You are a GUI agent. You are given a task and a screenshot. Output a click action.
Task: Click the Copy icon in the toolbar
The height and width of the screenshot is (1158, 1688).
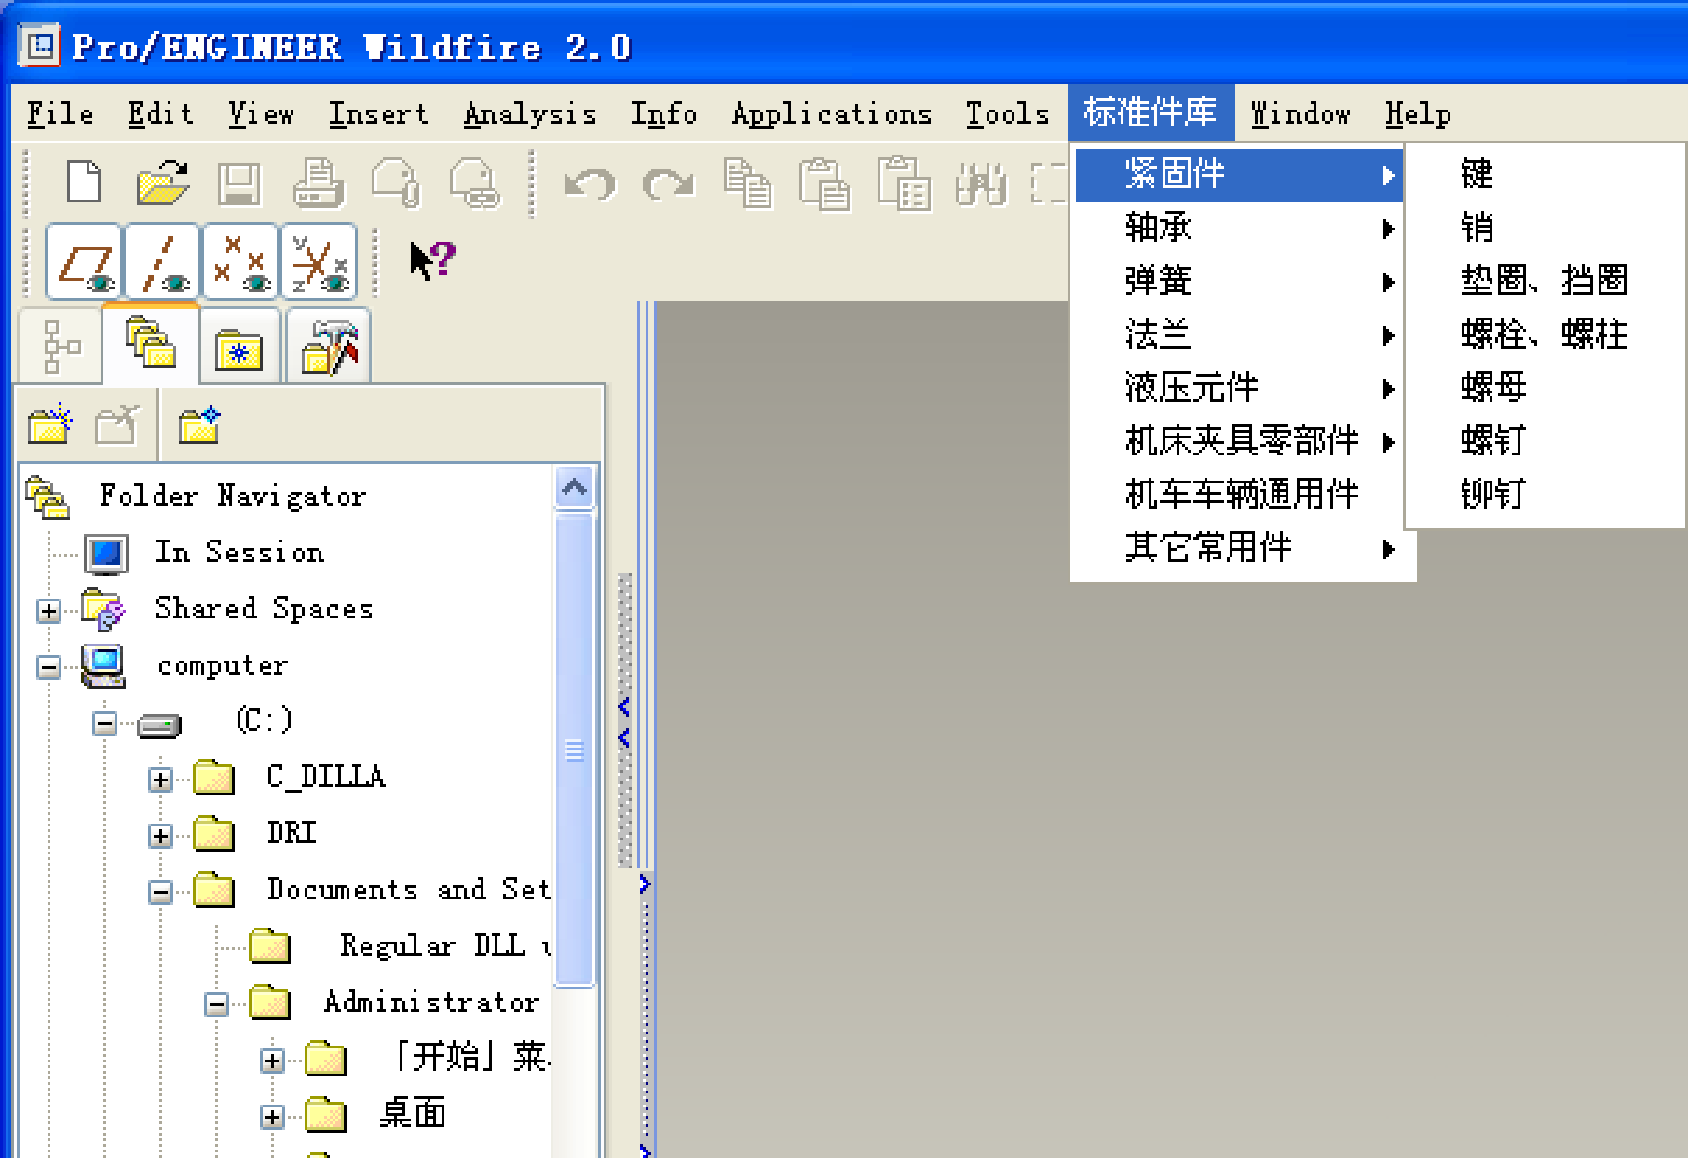748,184
